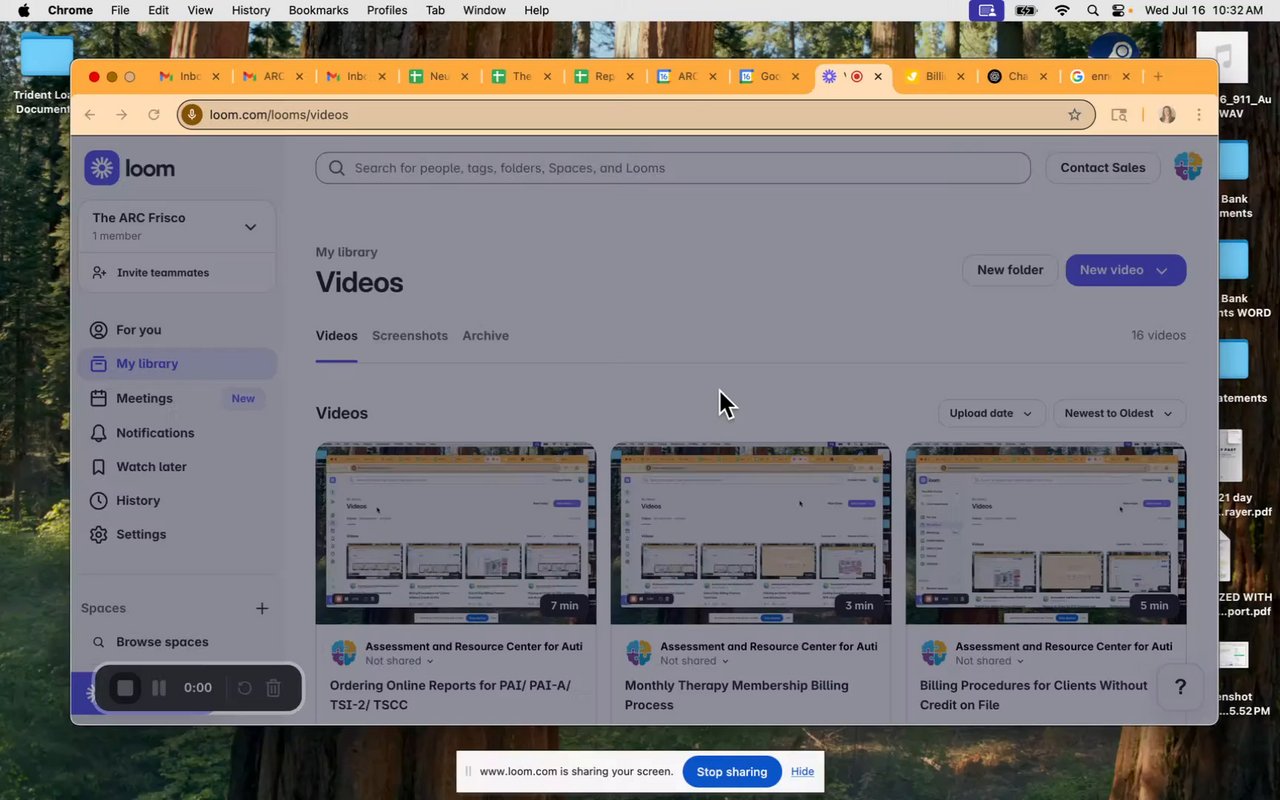Screen dimensions: 1280x800
Task: Open the History menu in menu bar
Action: [251, 10]
